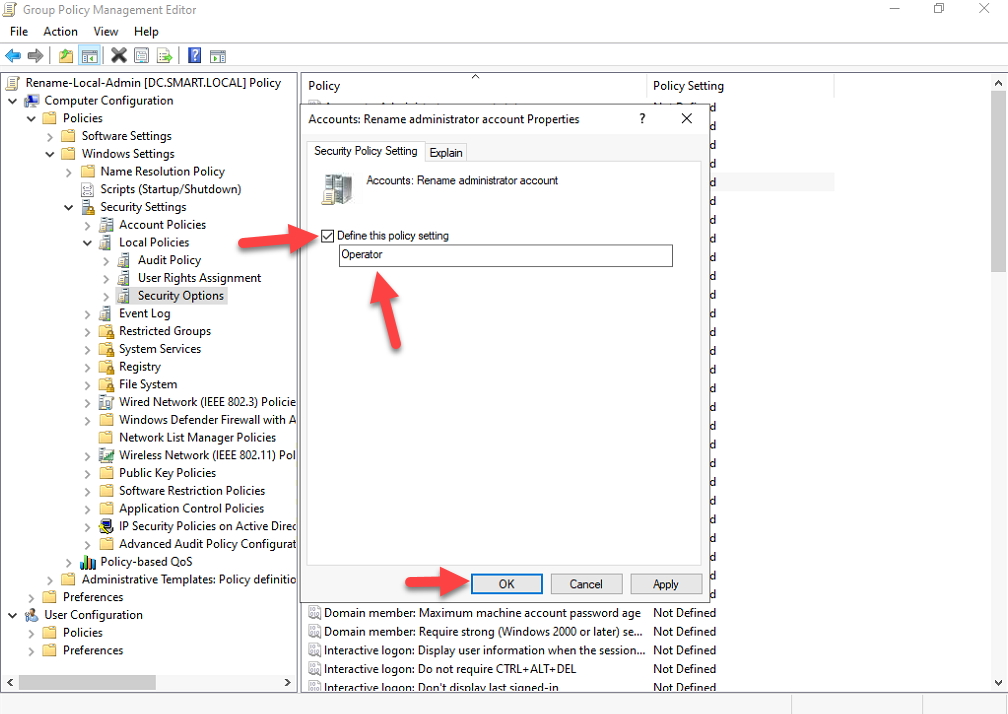
Task: Open the Help menu
Action: (x=146, y=31)
